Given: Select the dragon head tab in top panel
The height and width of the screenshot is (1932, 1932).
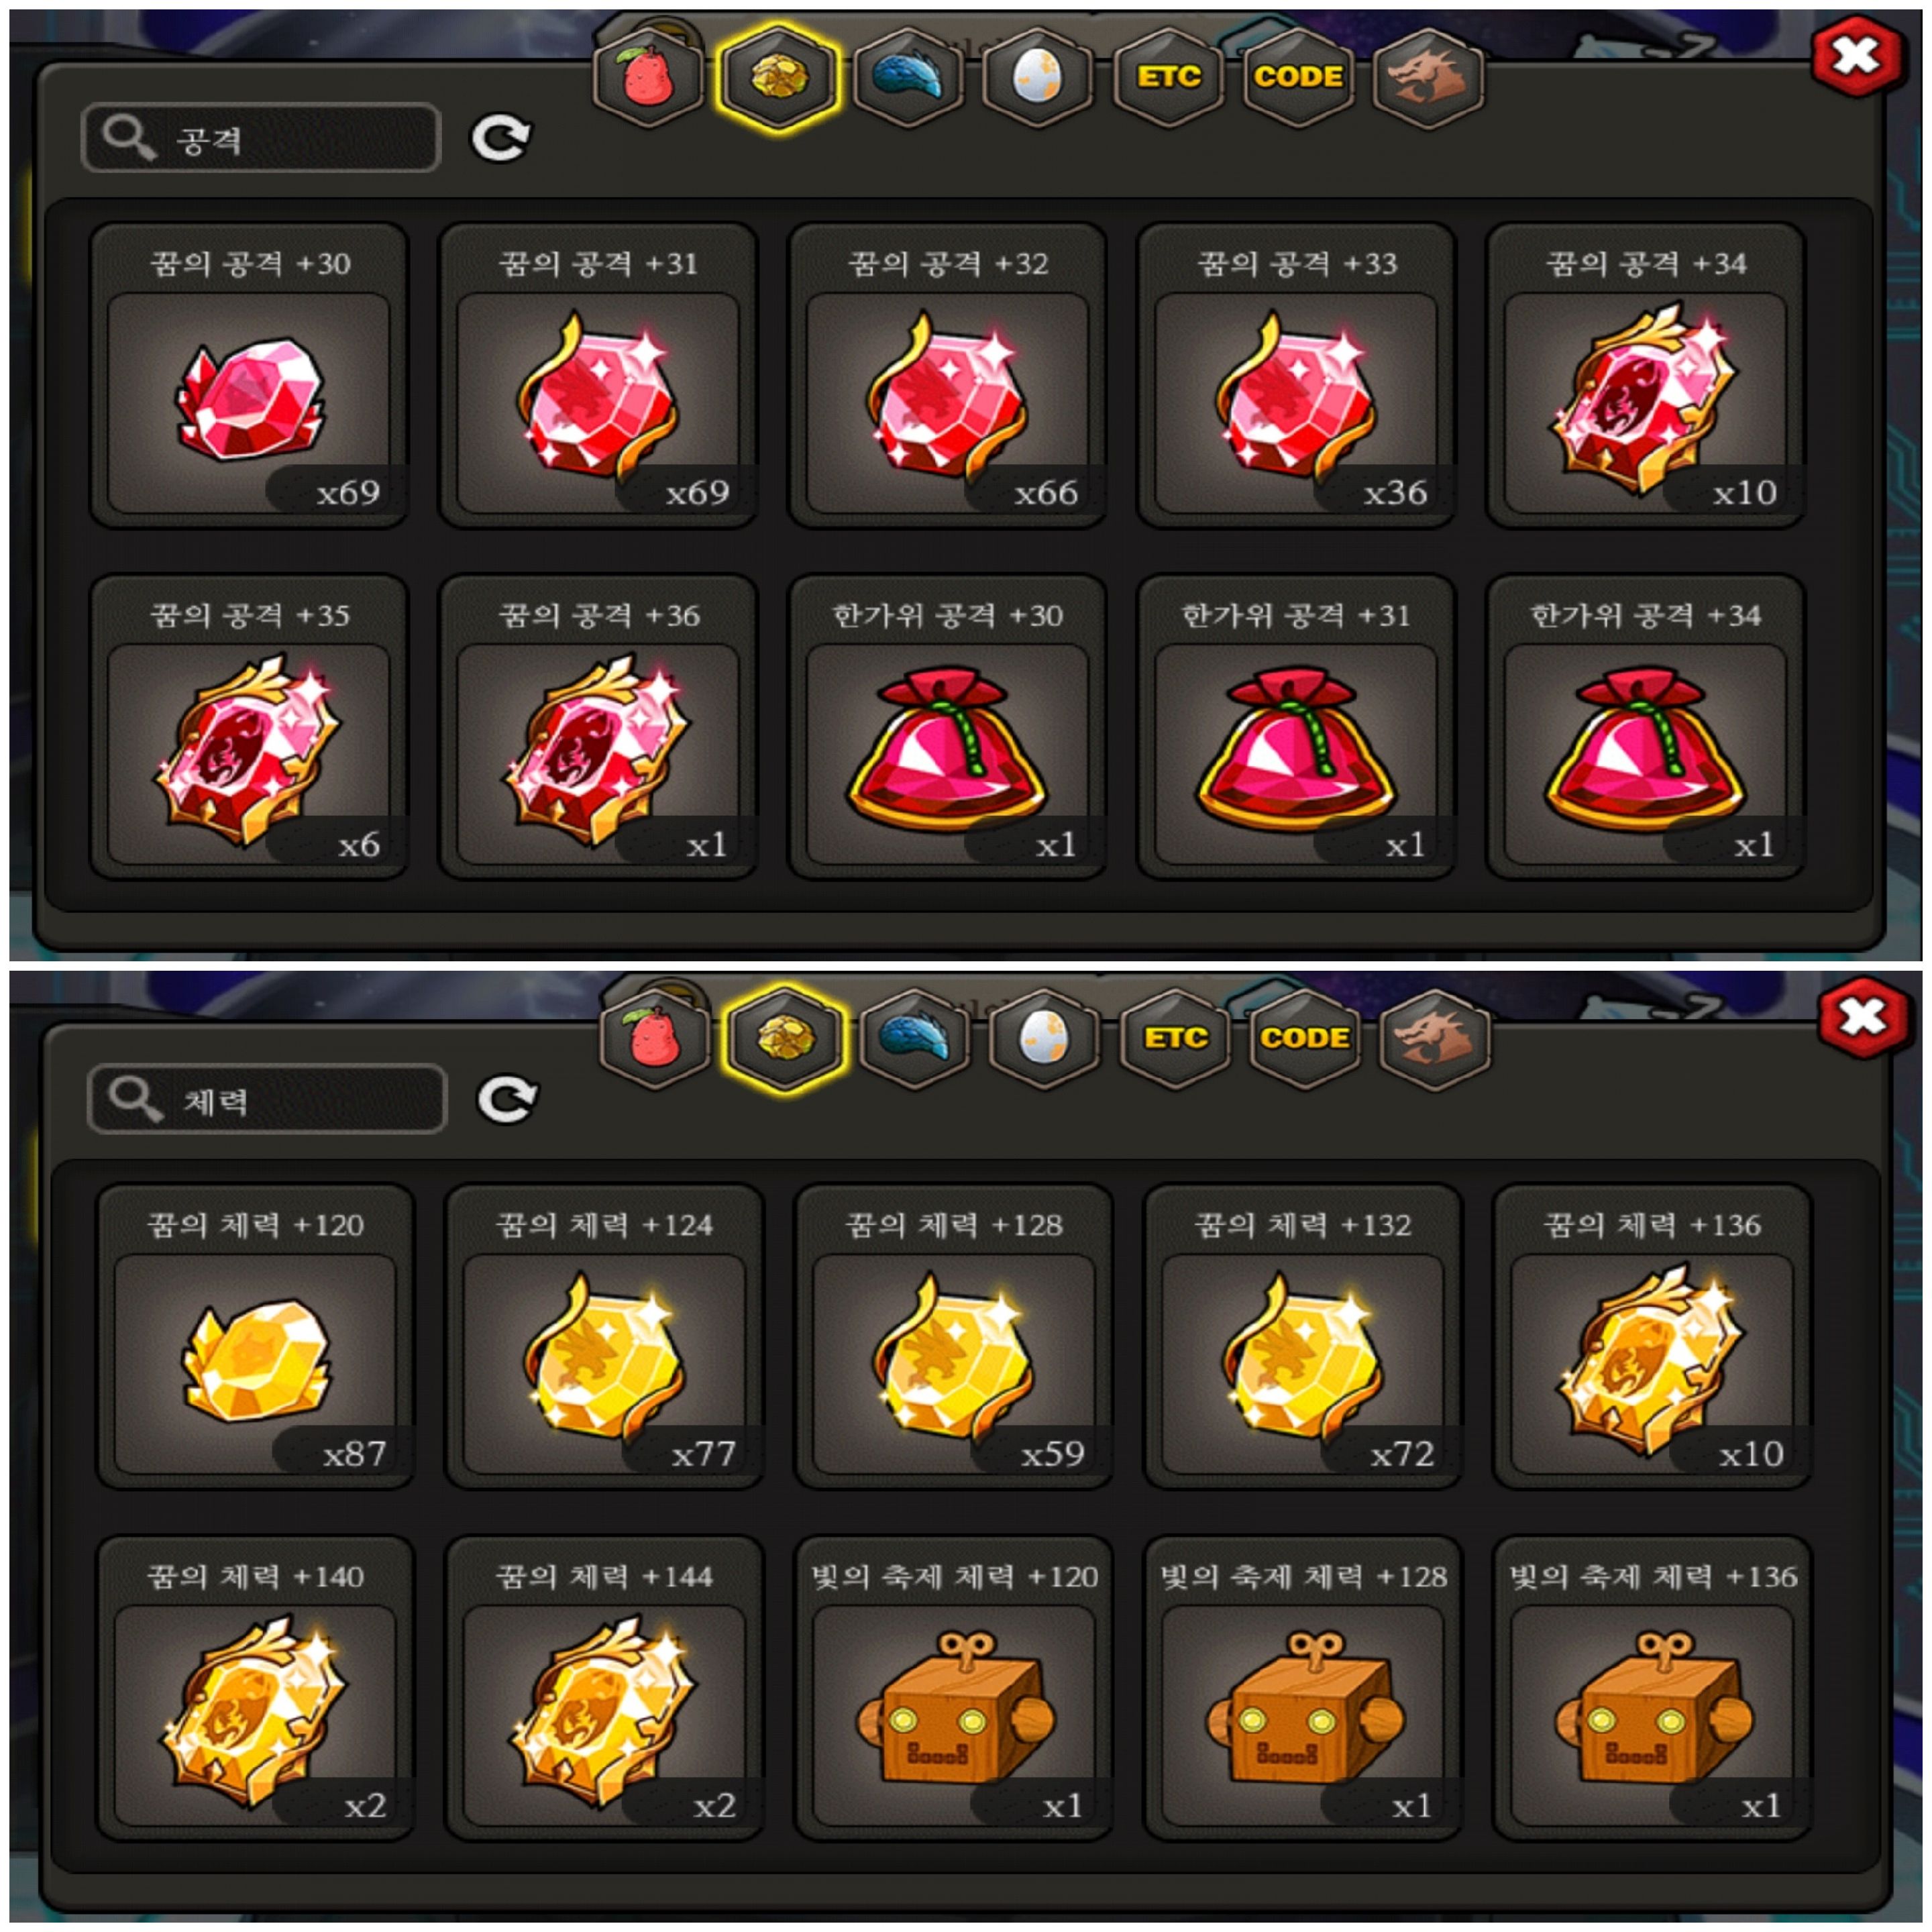Looking at the screenshot, I should pos(1428,78).
